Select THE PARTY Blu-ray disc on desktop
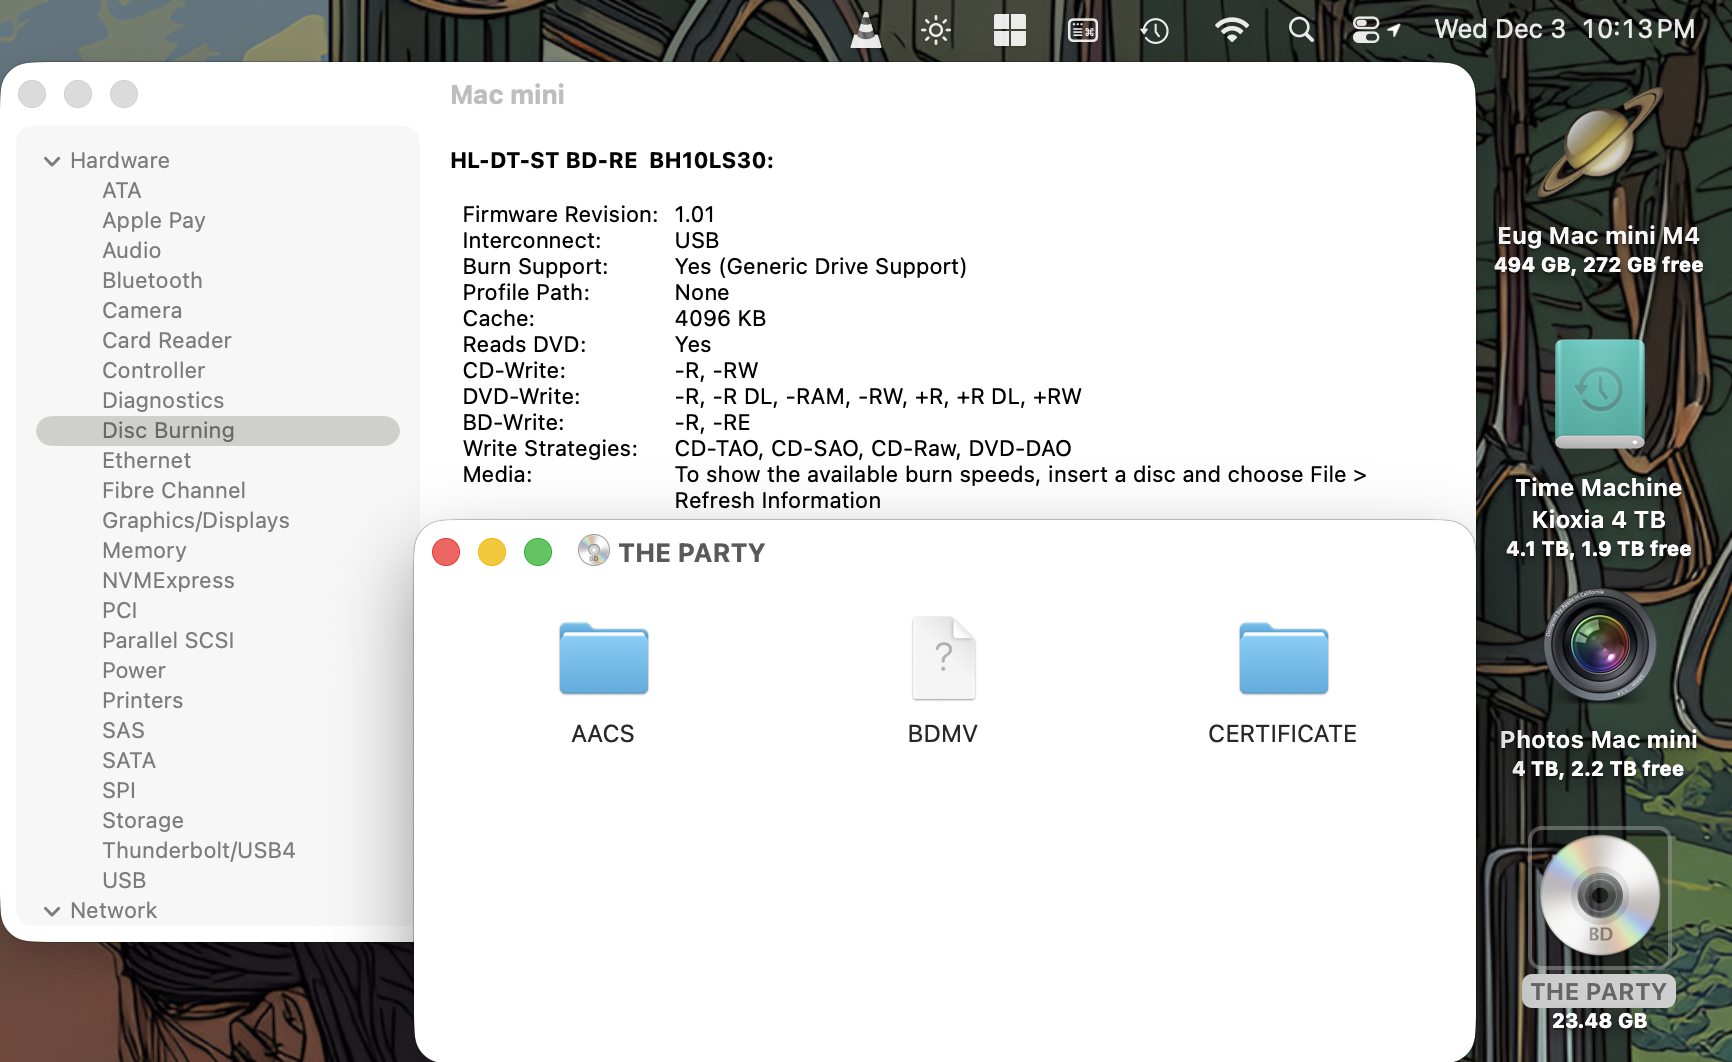 [1599, 894]
